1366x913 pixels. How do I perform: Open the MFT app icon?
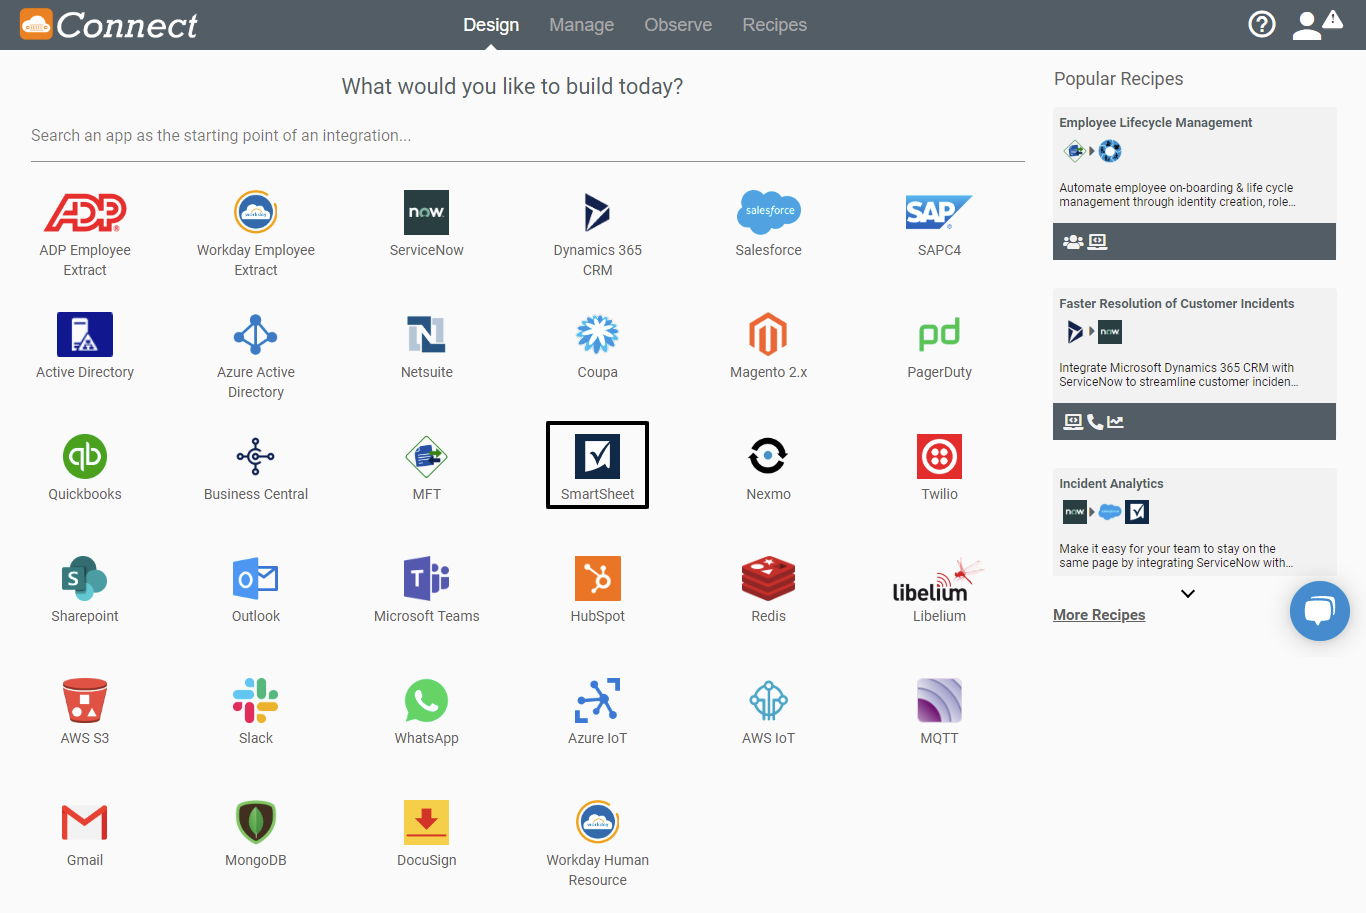coord(427,456)
